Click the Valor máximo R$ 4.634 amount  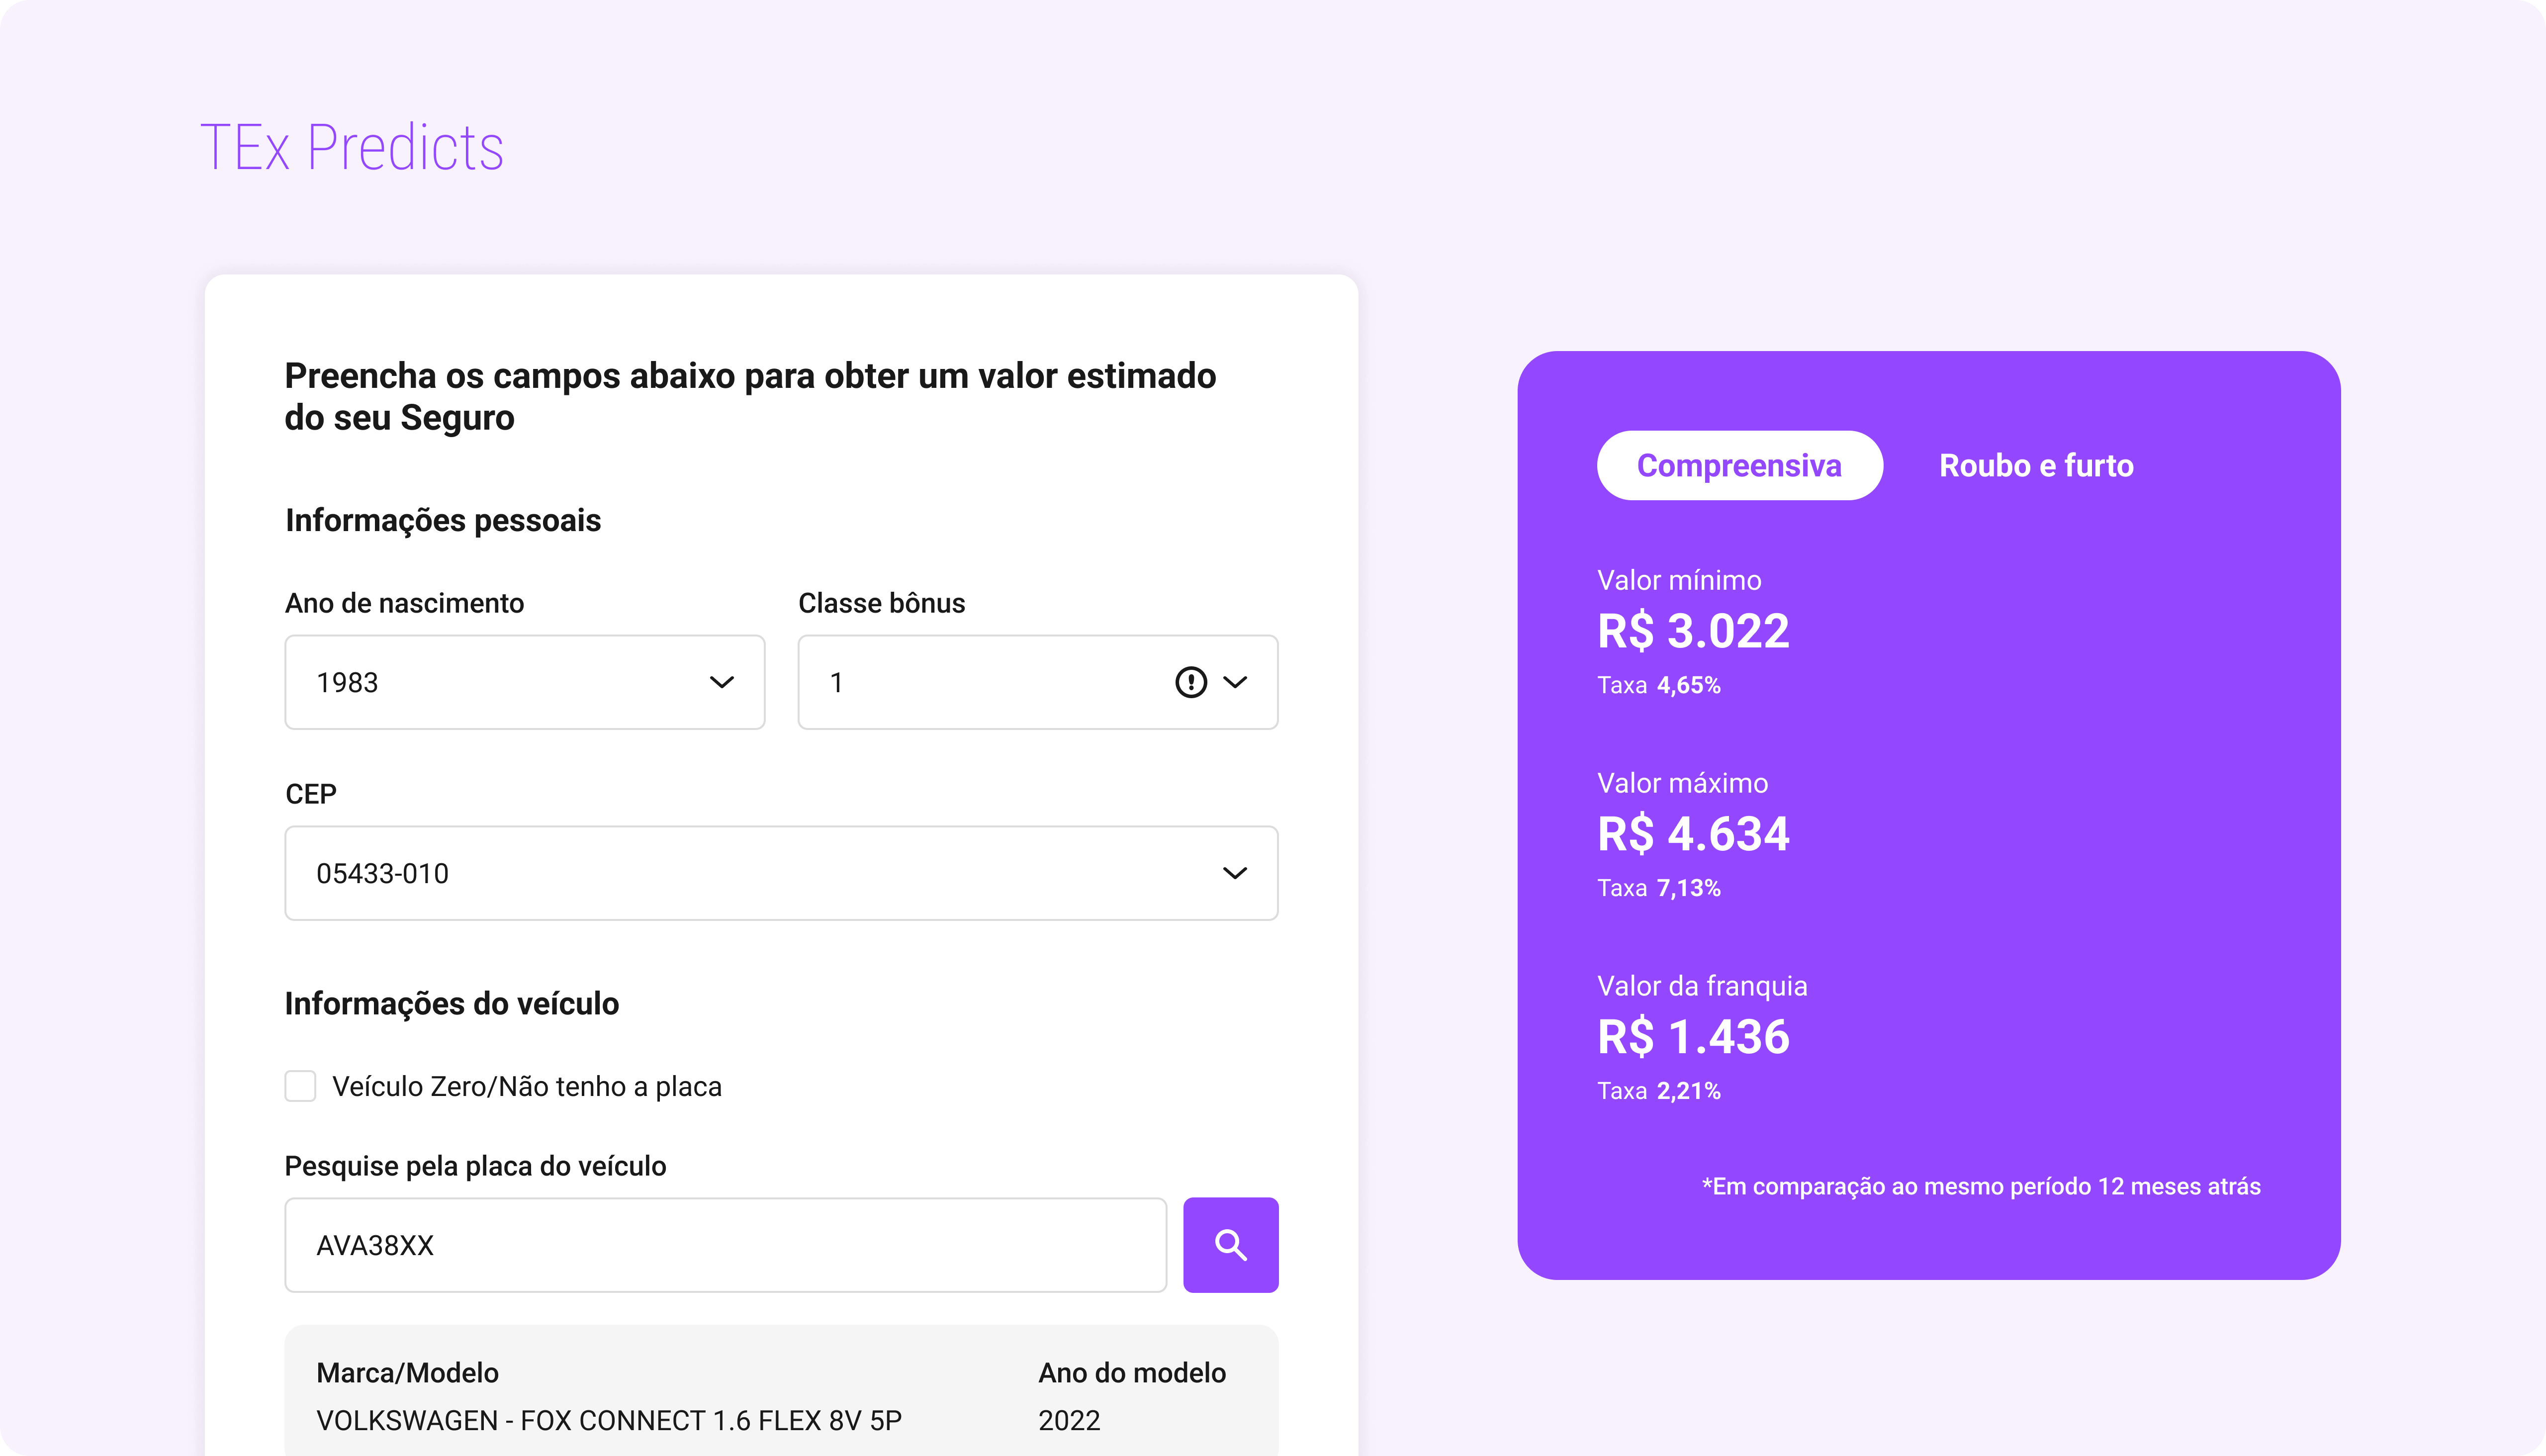coord(1693,834)
